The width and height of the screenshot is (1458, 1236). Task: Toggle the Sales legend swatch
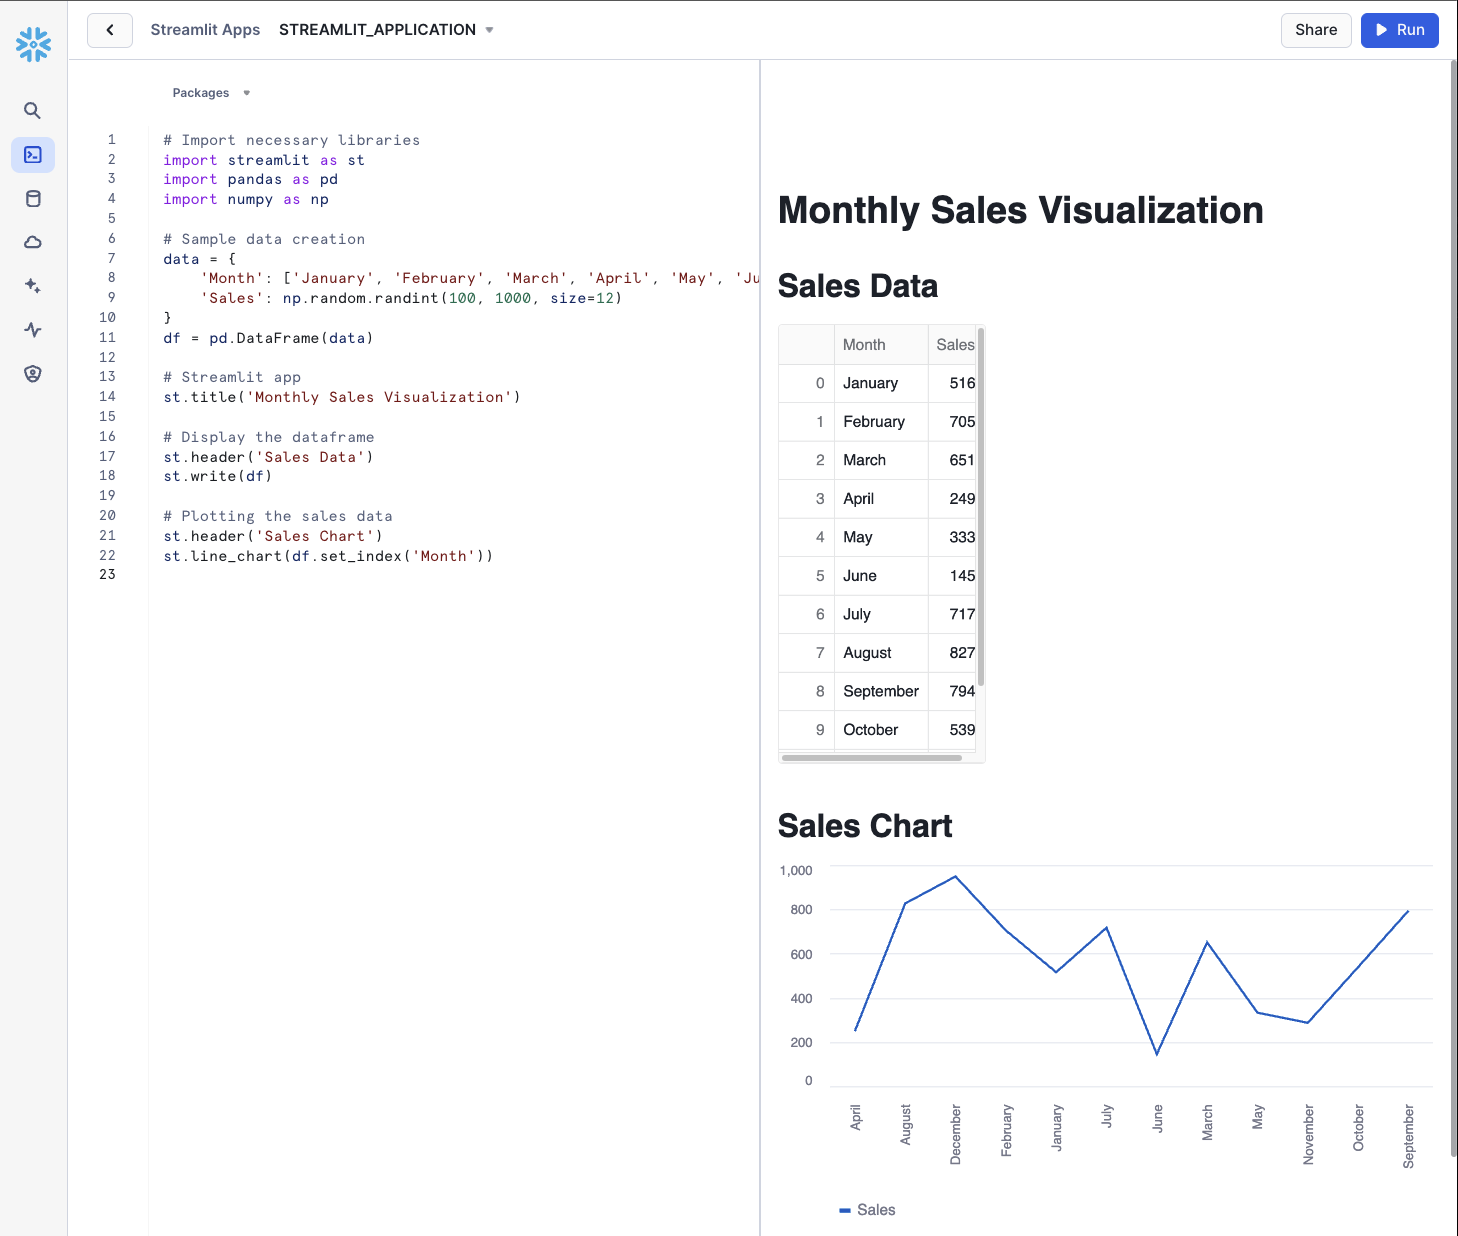(x=845, y=1210)
